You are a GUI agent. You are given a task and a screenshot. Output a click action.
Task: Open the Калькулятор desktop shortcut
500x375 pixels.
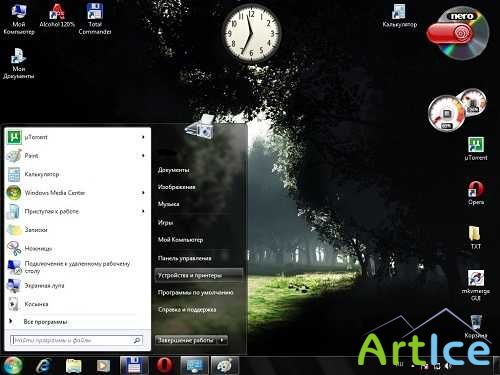(399, 16)
